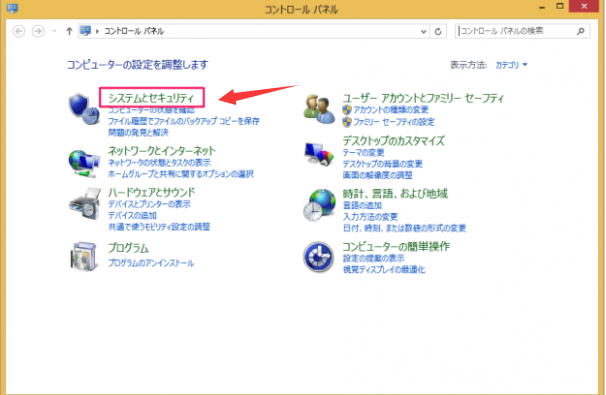
Task: Open the Programs disc icon
Action: [83, 257]
